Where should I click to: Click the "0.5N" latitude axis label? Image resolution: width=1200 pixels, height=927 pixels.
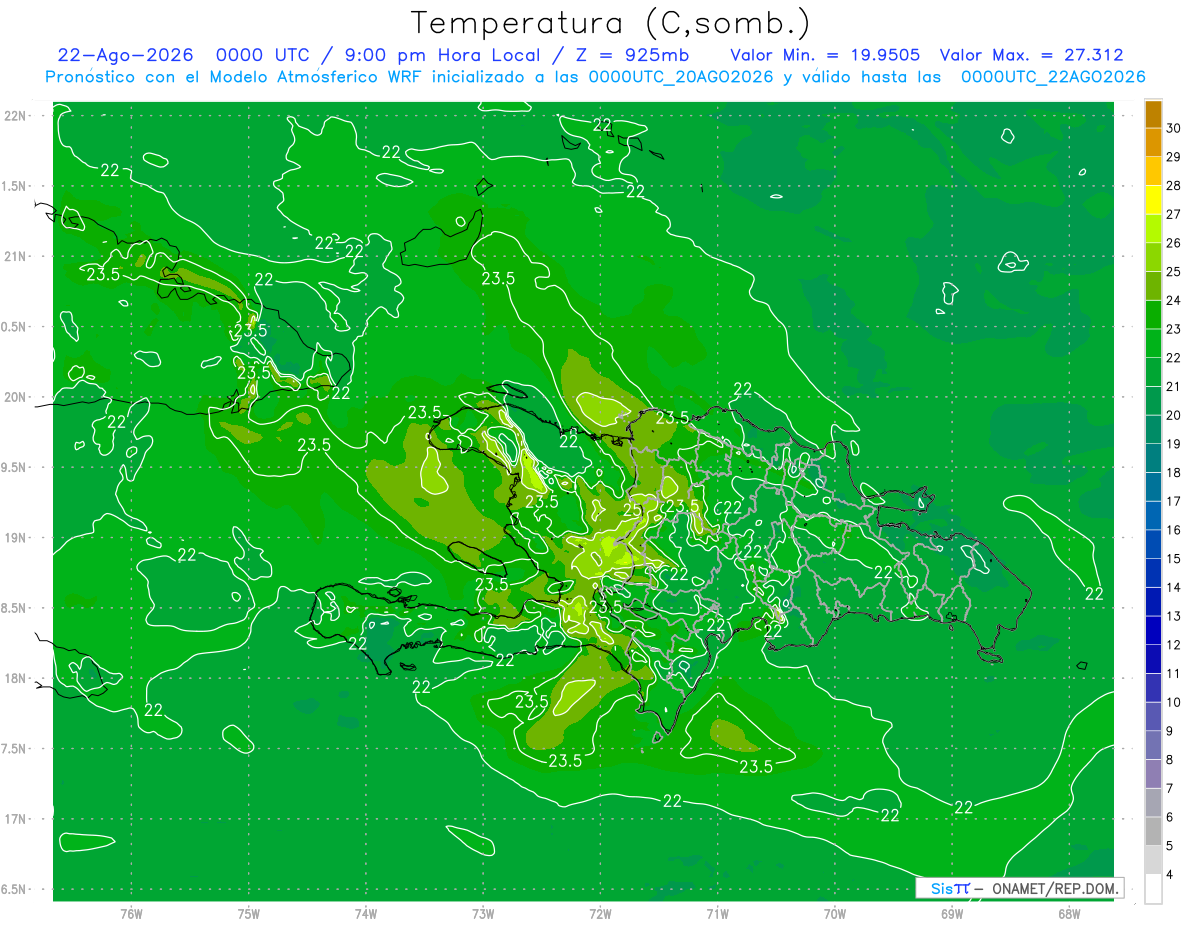tap(16, 327)
